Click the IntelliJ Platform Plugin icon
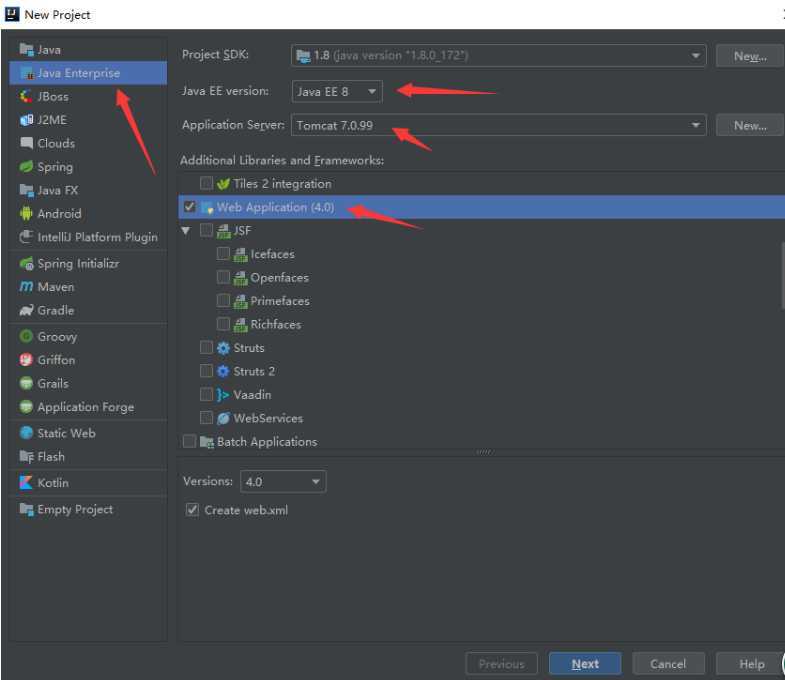785x680 pixels. pyautogui.click(x=26, y=237)
